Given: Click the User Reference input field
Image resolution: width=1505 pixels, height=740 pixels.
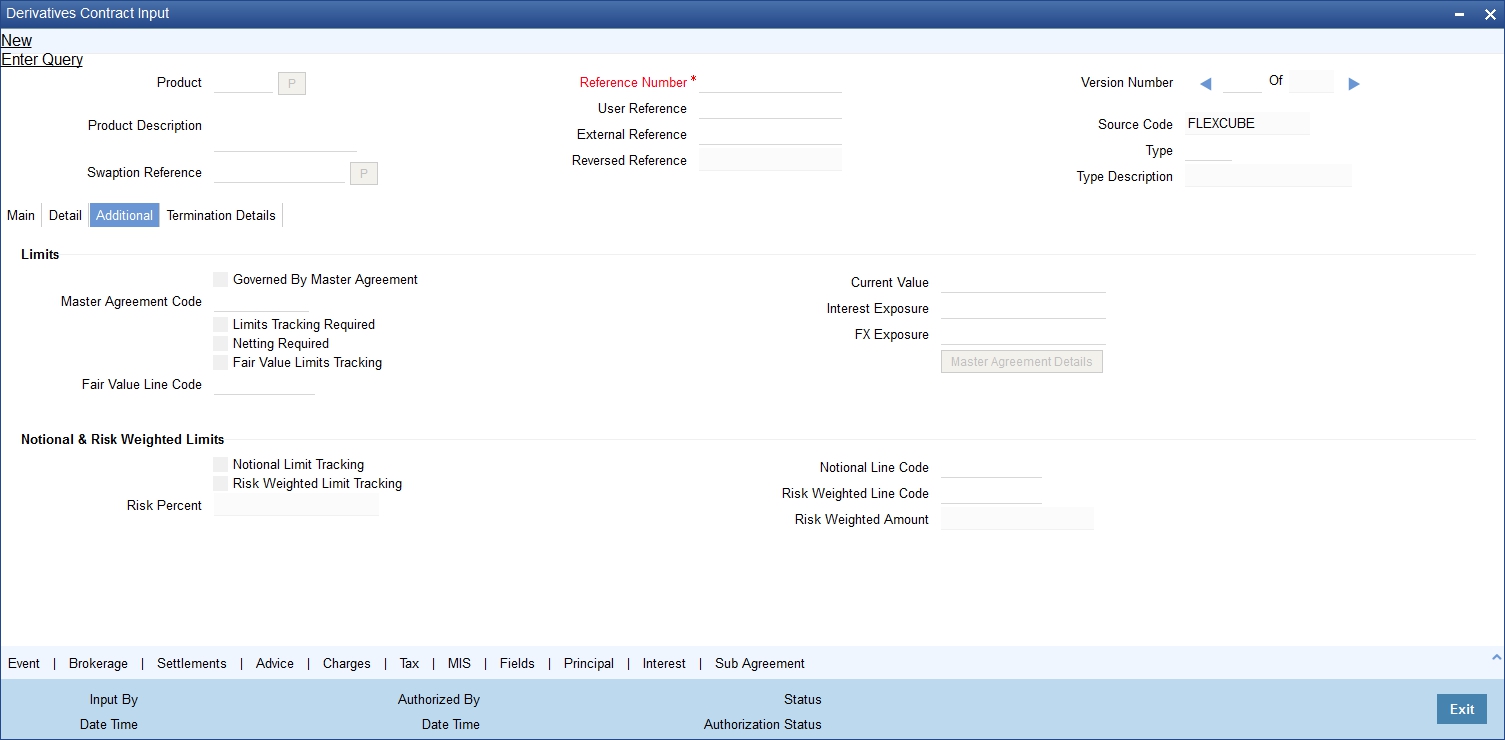Looking at the screenshot, I should coord(770,109).
